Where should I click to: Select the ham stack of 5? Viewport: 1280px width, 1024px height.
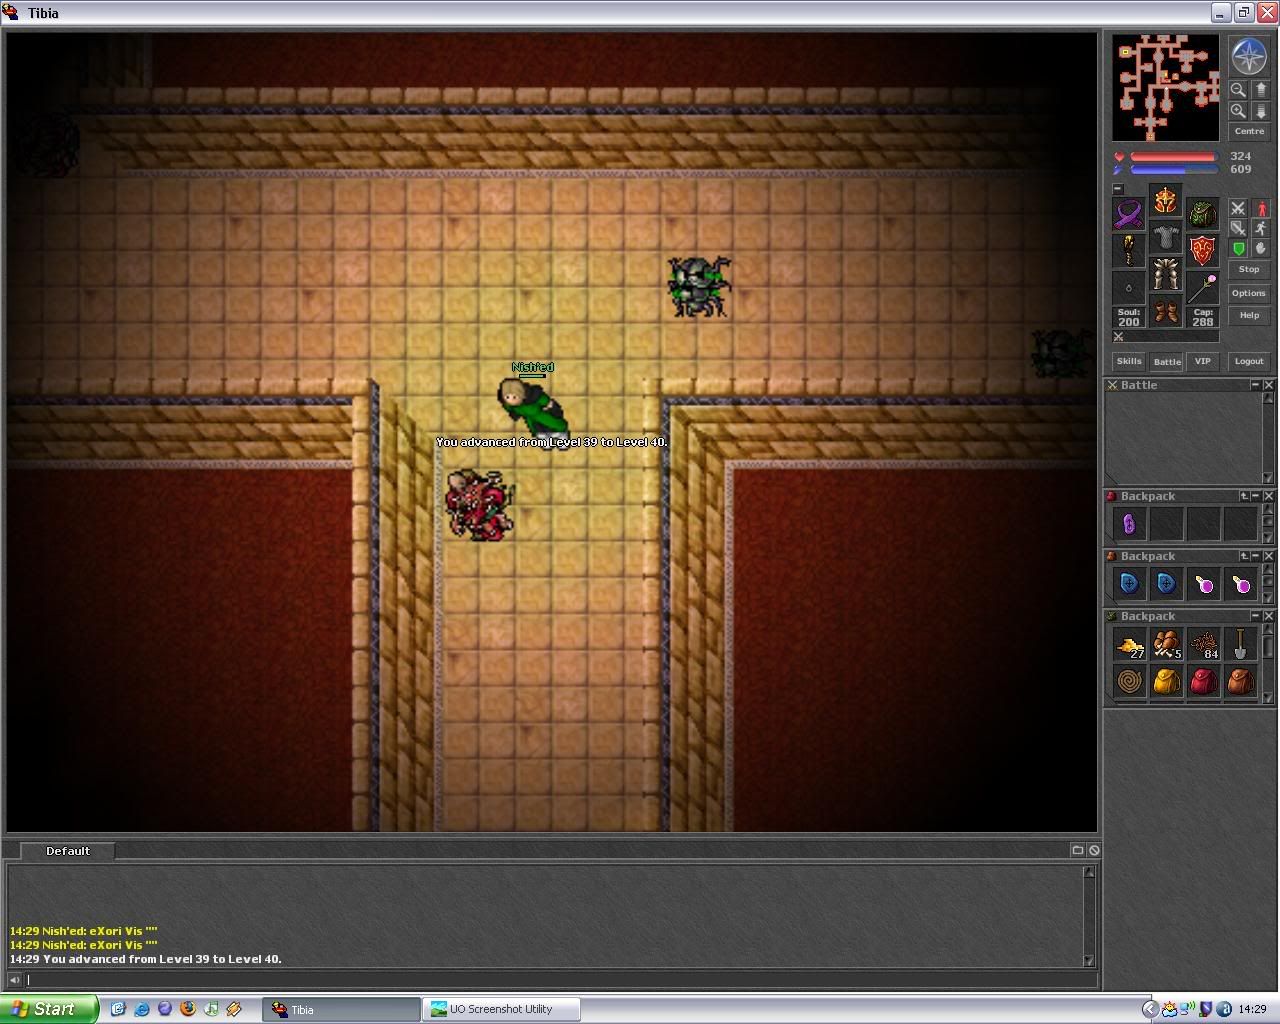(x=1166, y=644)
